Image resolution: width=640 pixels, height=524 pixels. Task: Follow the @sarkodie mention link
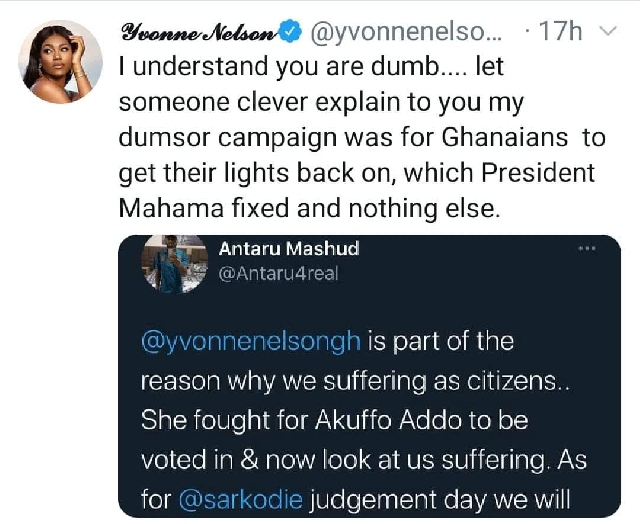point(241,500)
